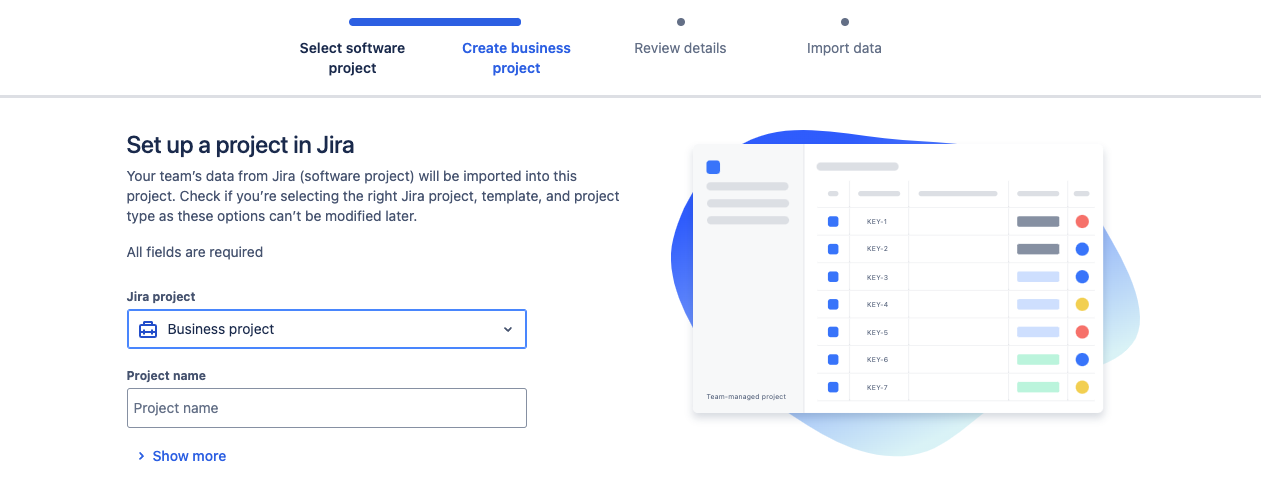This screenshot has width=1261, height=492.
Task: Focus the Project name input field
Action: [326, 408]
